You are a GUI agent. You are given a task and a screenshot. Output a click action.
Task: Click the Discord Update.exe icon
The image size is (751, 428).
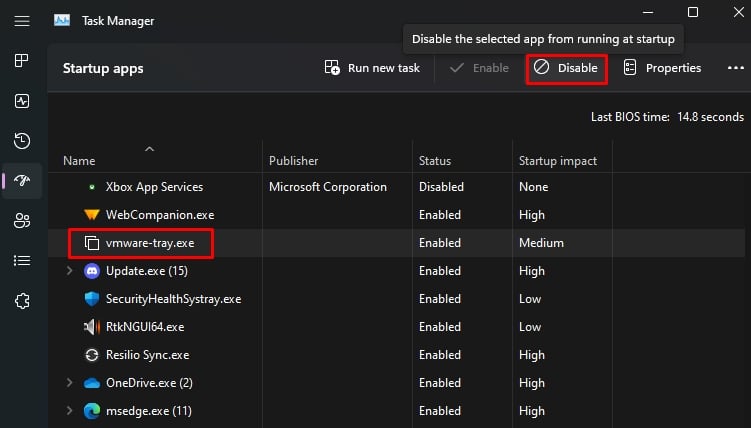[x=92, y=271]
